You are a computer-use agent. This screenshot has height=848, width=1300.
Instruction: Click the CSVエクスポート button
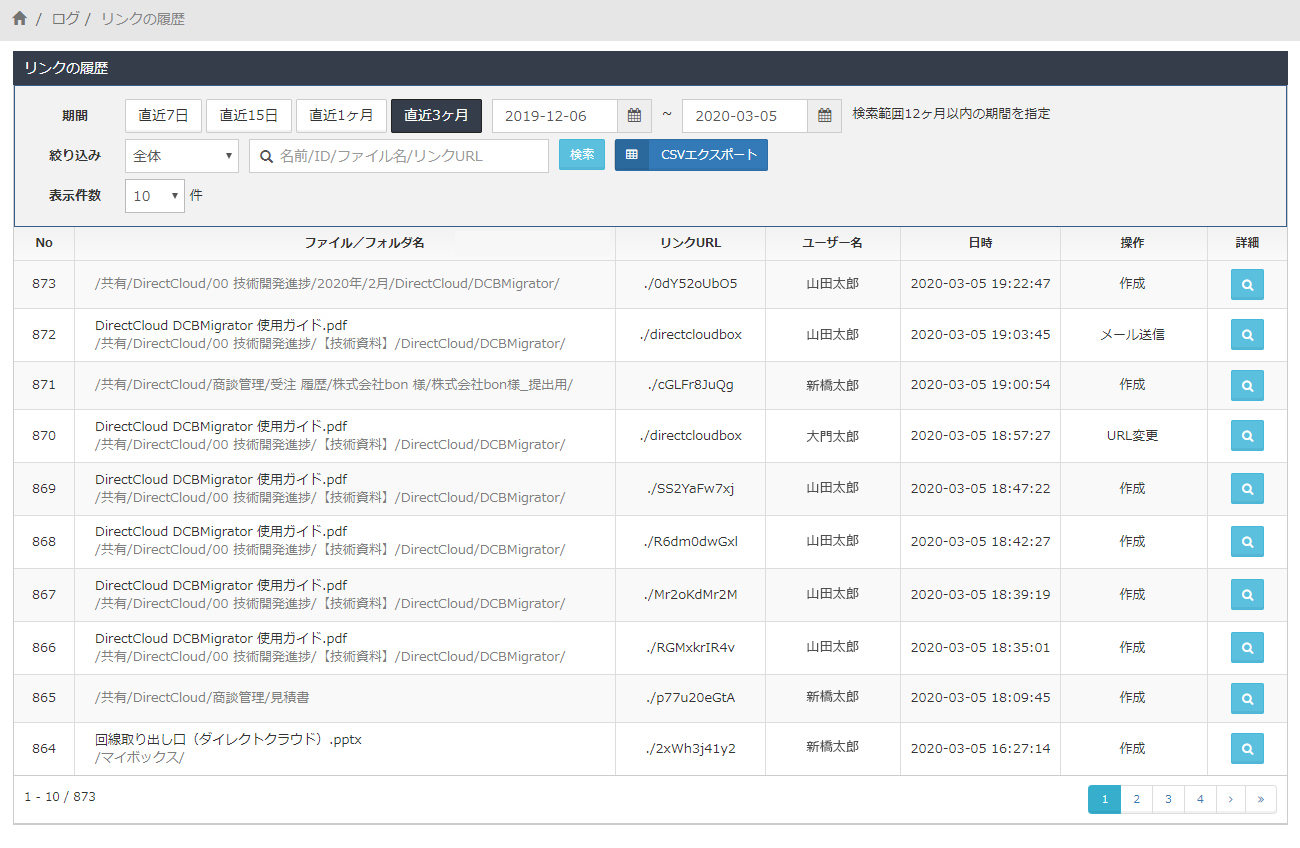tap(691, 155)
